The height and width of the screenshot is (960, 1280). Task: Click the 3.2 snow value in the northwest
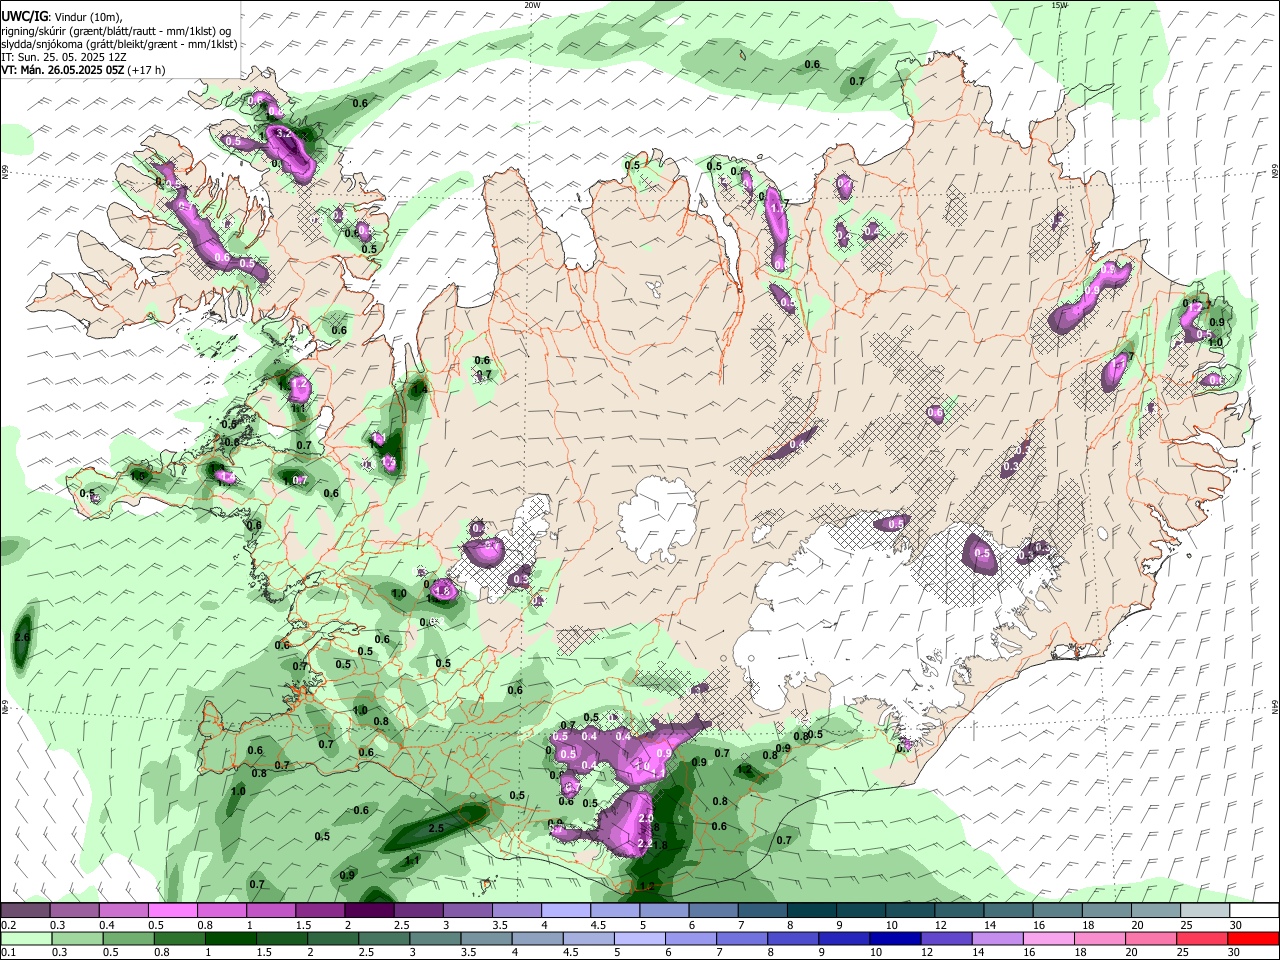point(283,133)
